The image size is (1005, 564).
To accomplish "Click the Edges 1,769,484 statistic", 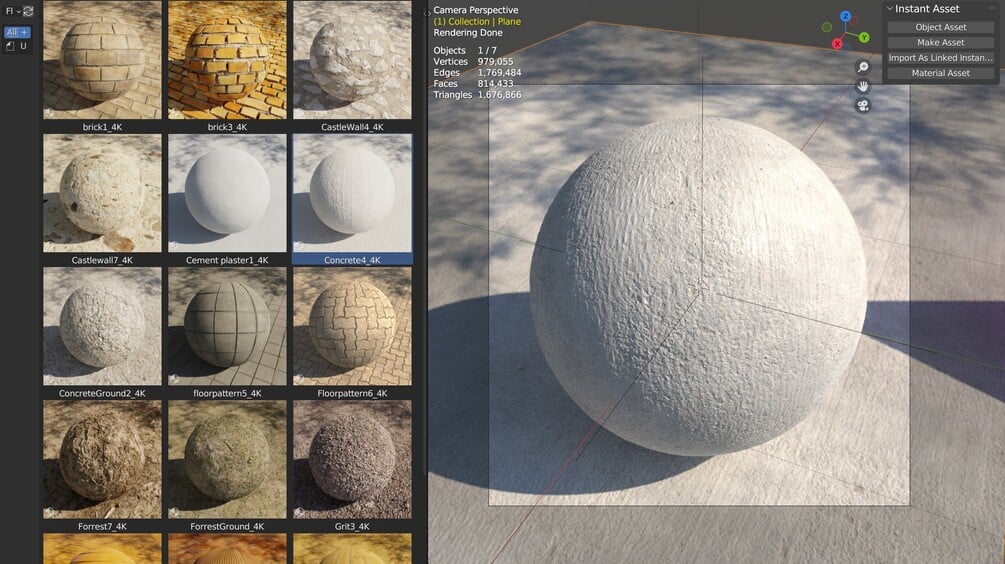I will point(477,72).
